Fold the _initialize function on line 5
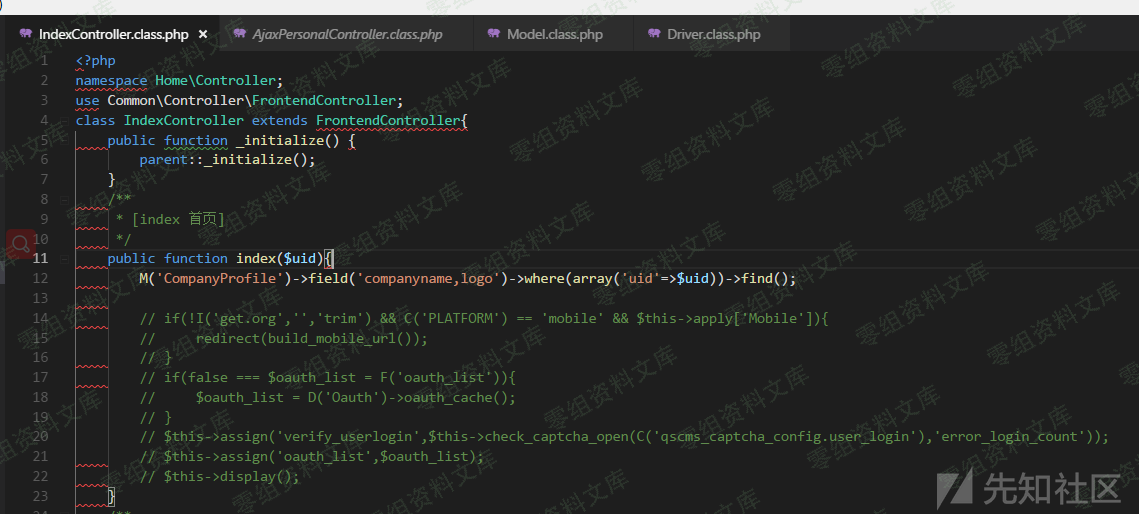This screenshot has height=514, width=1139. pyautogui.click(x=62, y=140)
